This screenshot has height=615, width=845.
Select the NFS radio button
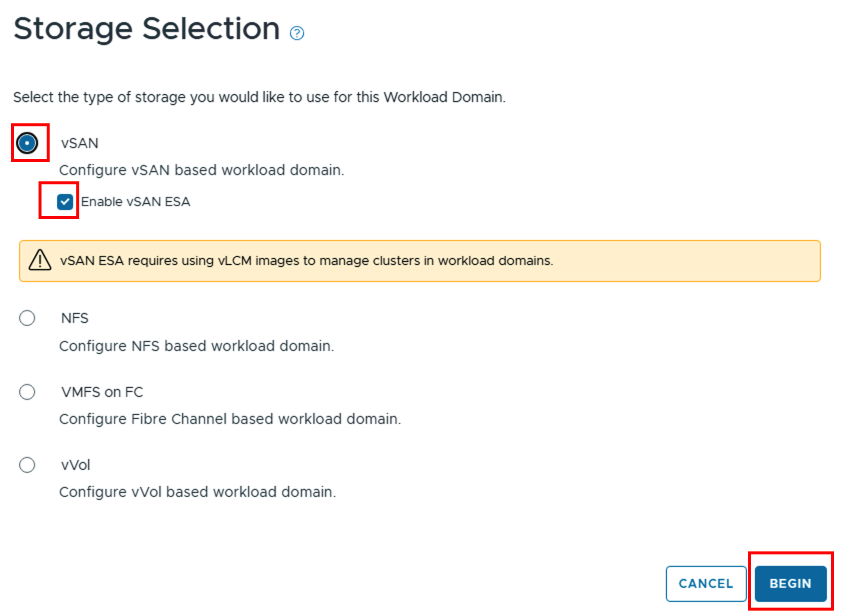pyautogui.click(x=27, y=318)
